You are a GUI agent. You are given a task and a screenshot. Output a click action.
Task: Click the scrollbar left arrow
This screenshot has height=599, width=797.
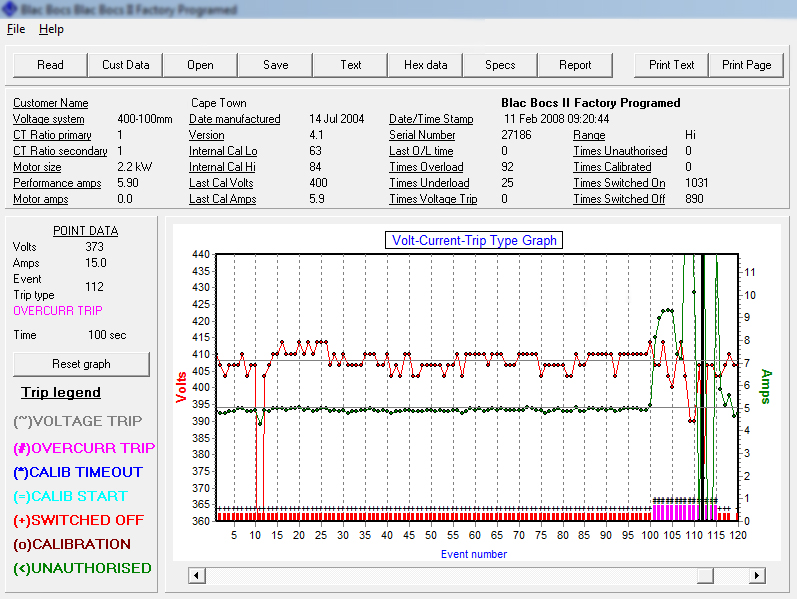[197, 576]
